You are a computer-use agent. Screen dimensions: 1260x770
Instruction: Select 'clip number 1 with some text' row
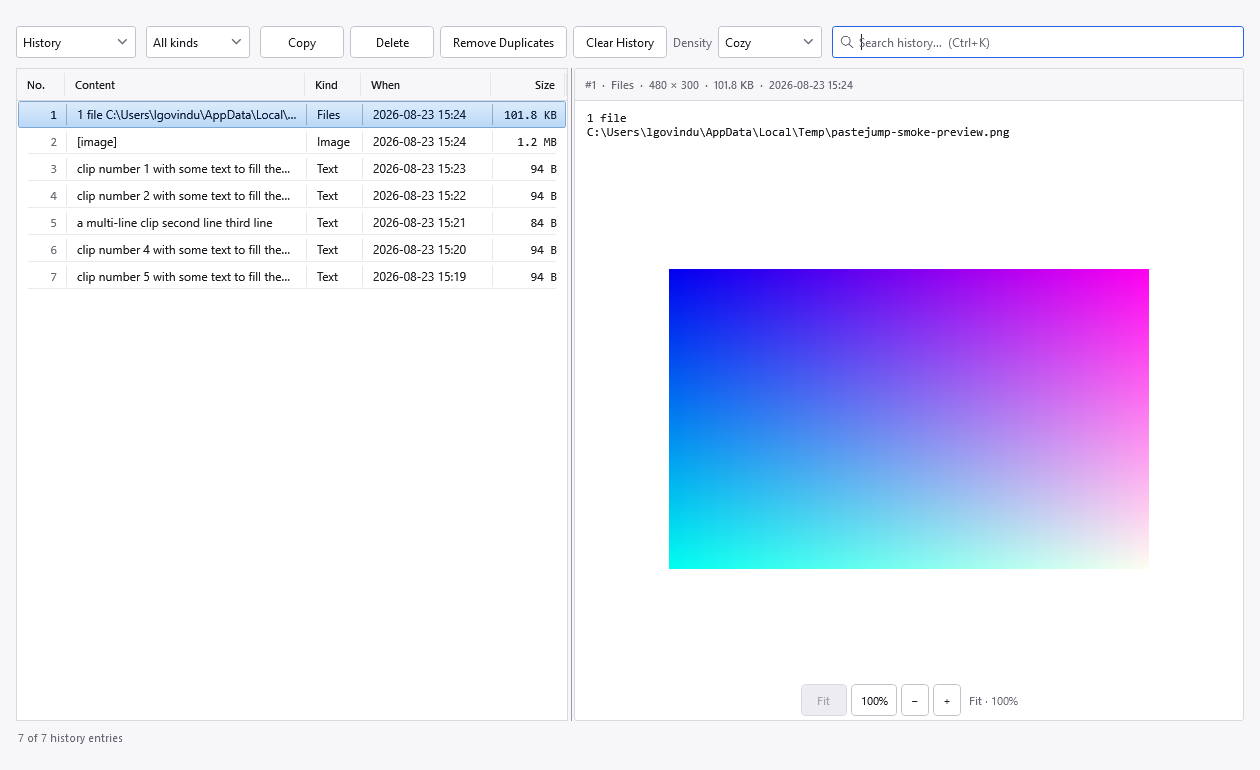(x=292, y=169)
